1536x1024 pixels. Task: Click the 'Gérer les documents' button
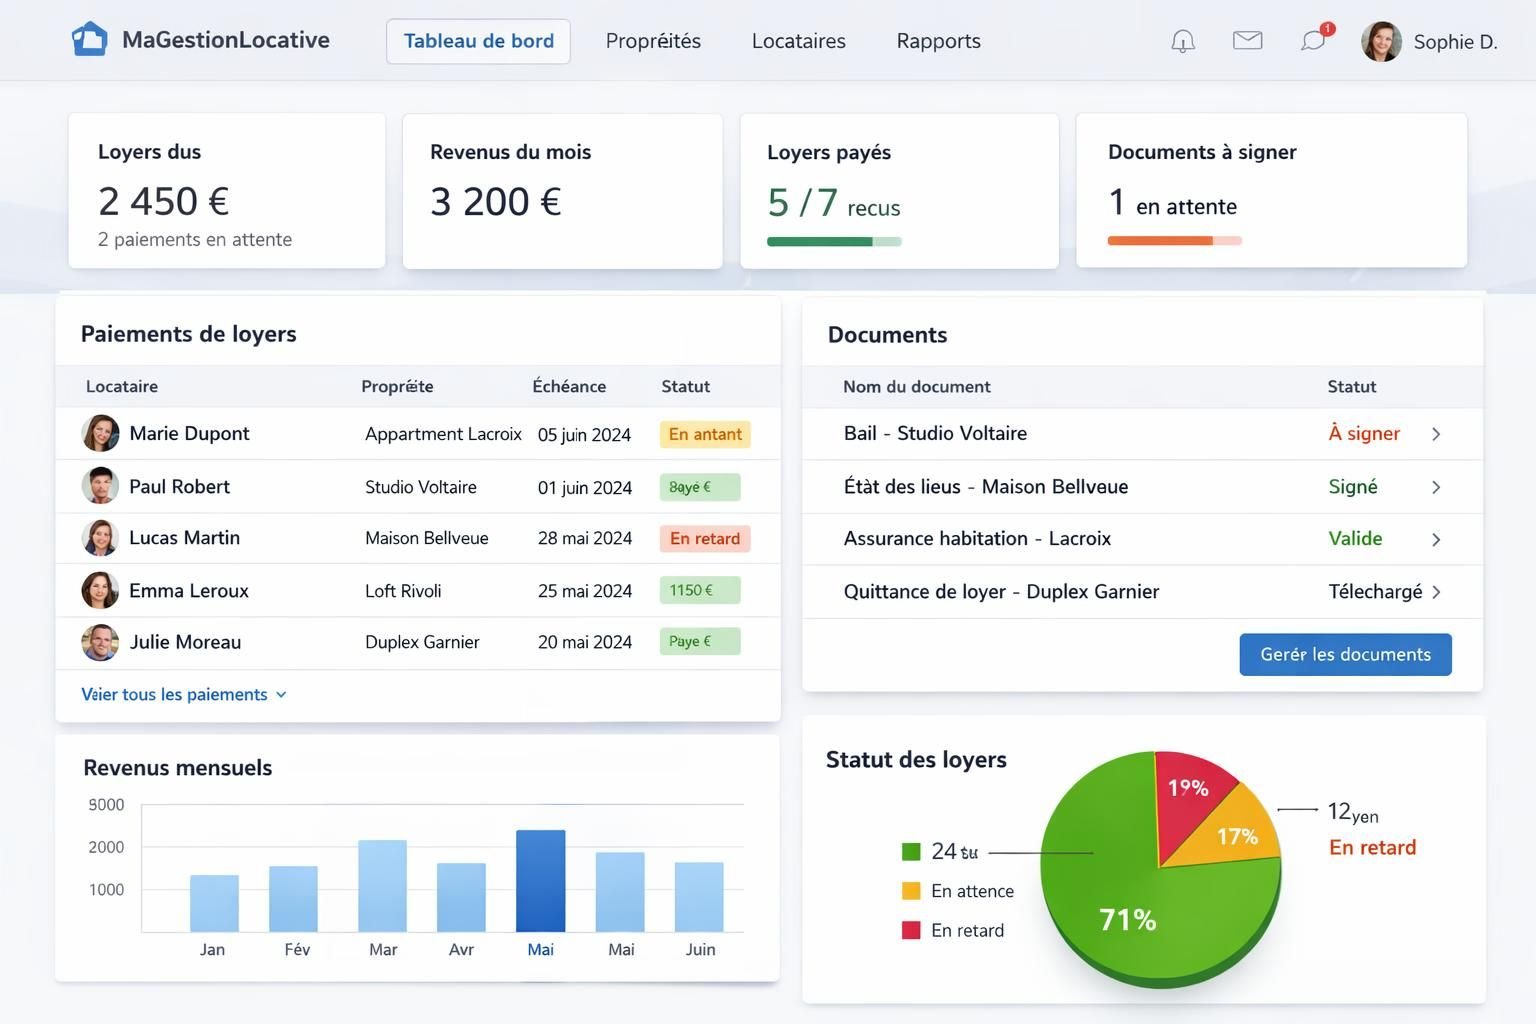pyautogui.click(x=1345, y=654)
